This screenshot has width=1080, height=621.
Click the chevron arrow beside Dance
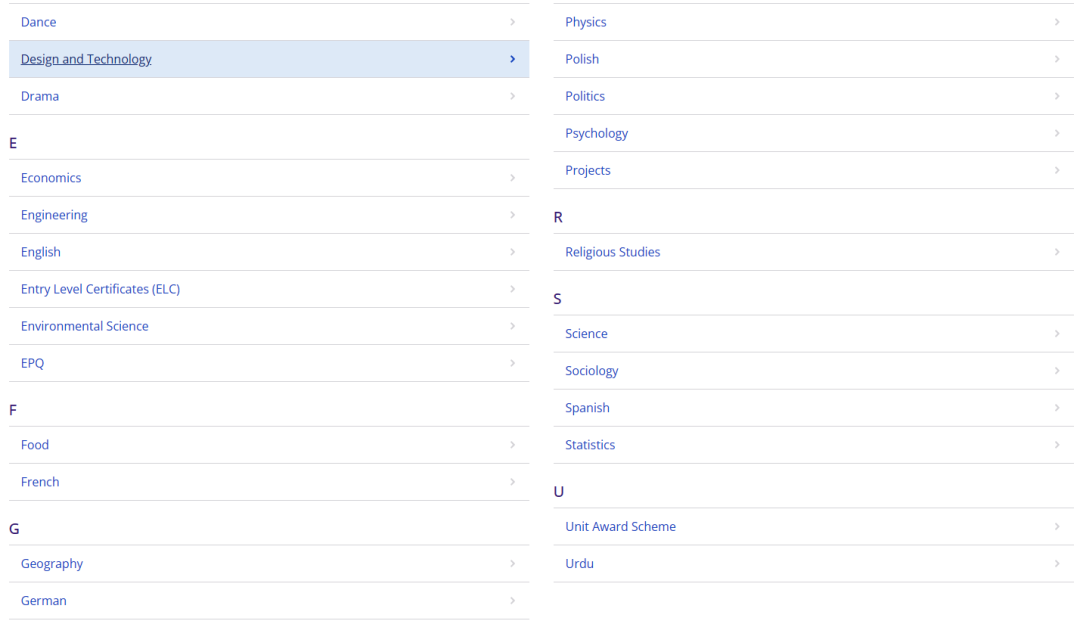pyautogui.click(x=512, y=22)
